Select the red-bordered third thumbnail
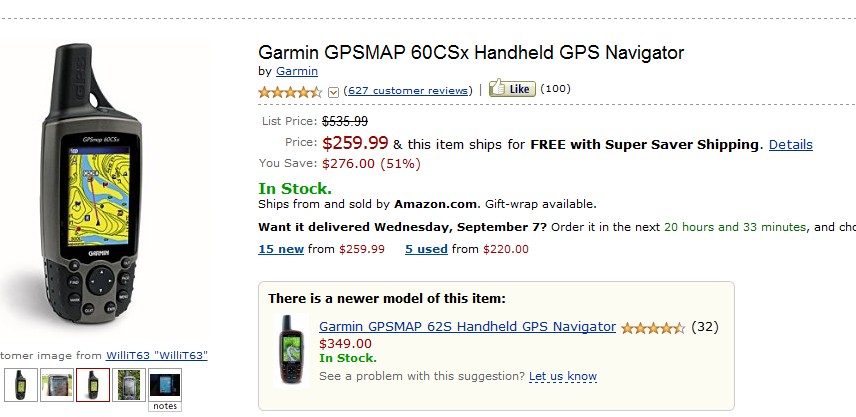 click(x=93, y=384)
